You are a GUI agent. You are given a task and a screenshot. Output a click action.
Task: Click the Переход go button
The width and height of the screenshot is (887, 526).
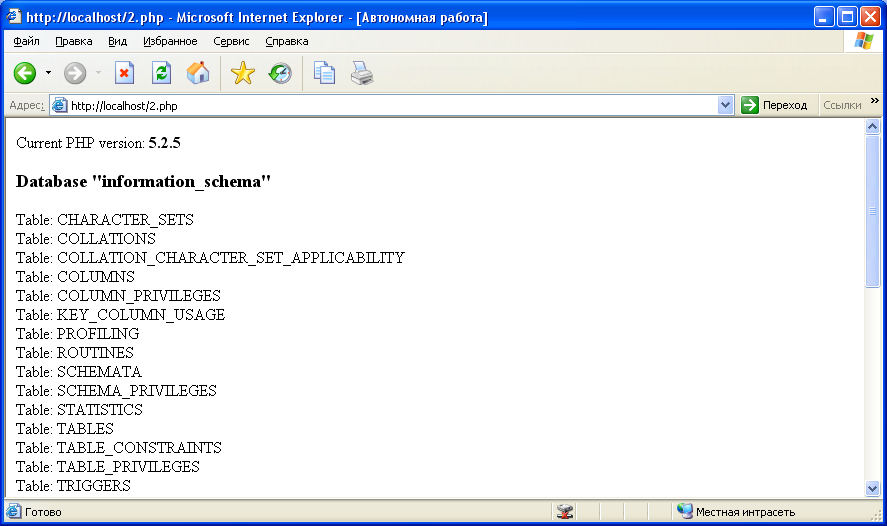774,105
